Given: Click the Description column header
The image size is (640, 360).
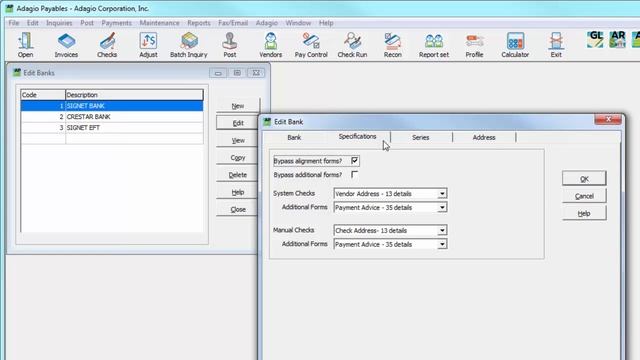Looking at the screenshot, I should (x=134, y=95).
